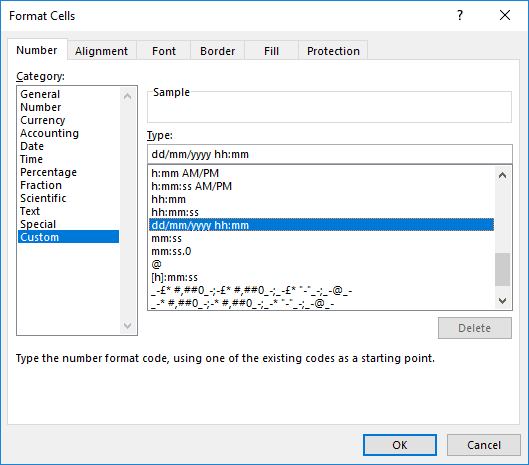Screen dimensions: 529x465
Task: Pick the mm:ss.0 format code
Action: click(x=171, y=251)
